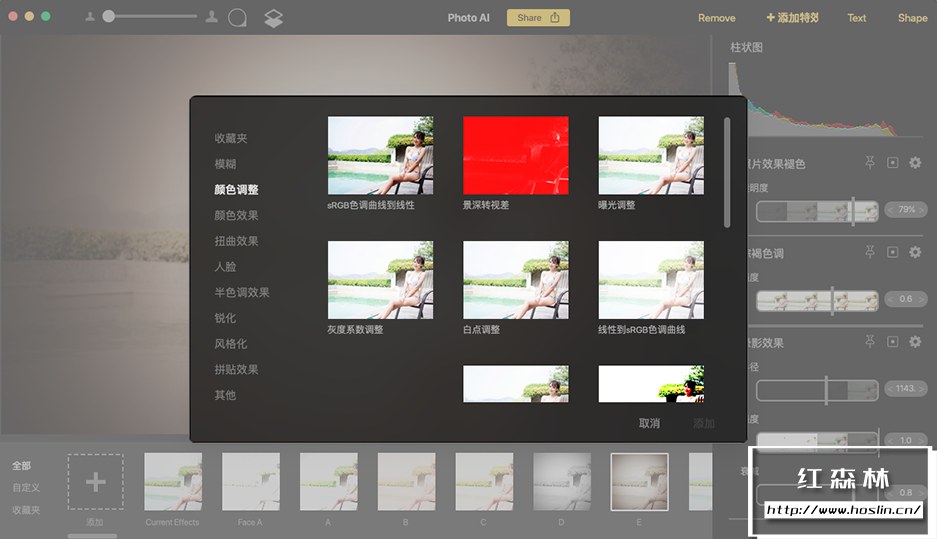Select the 风格化 stylize category
The height and width of the screenshot is (539, 937).
(x=231, y=344)
